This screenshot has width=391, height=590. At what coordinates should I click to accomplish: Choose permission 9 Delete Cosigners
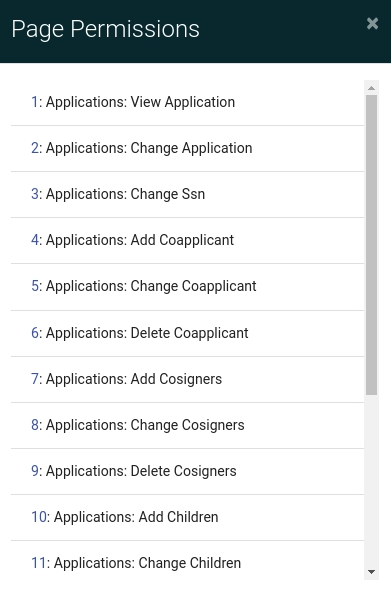pyautogui.click(x=187, y=471)
